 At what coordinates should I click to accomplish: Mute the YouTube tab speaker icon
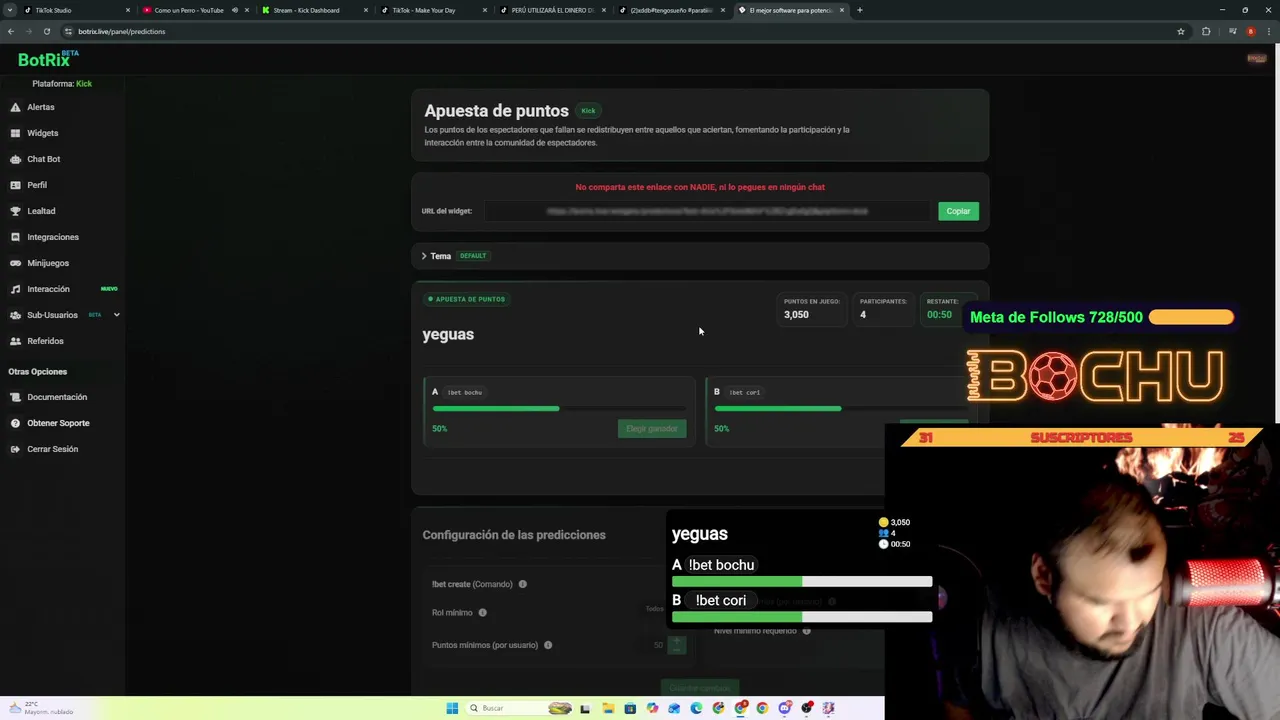[235, 10]
